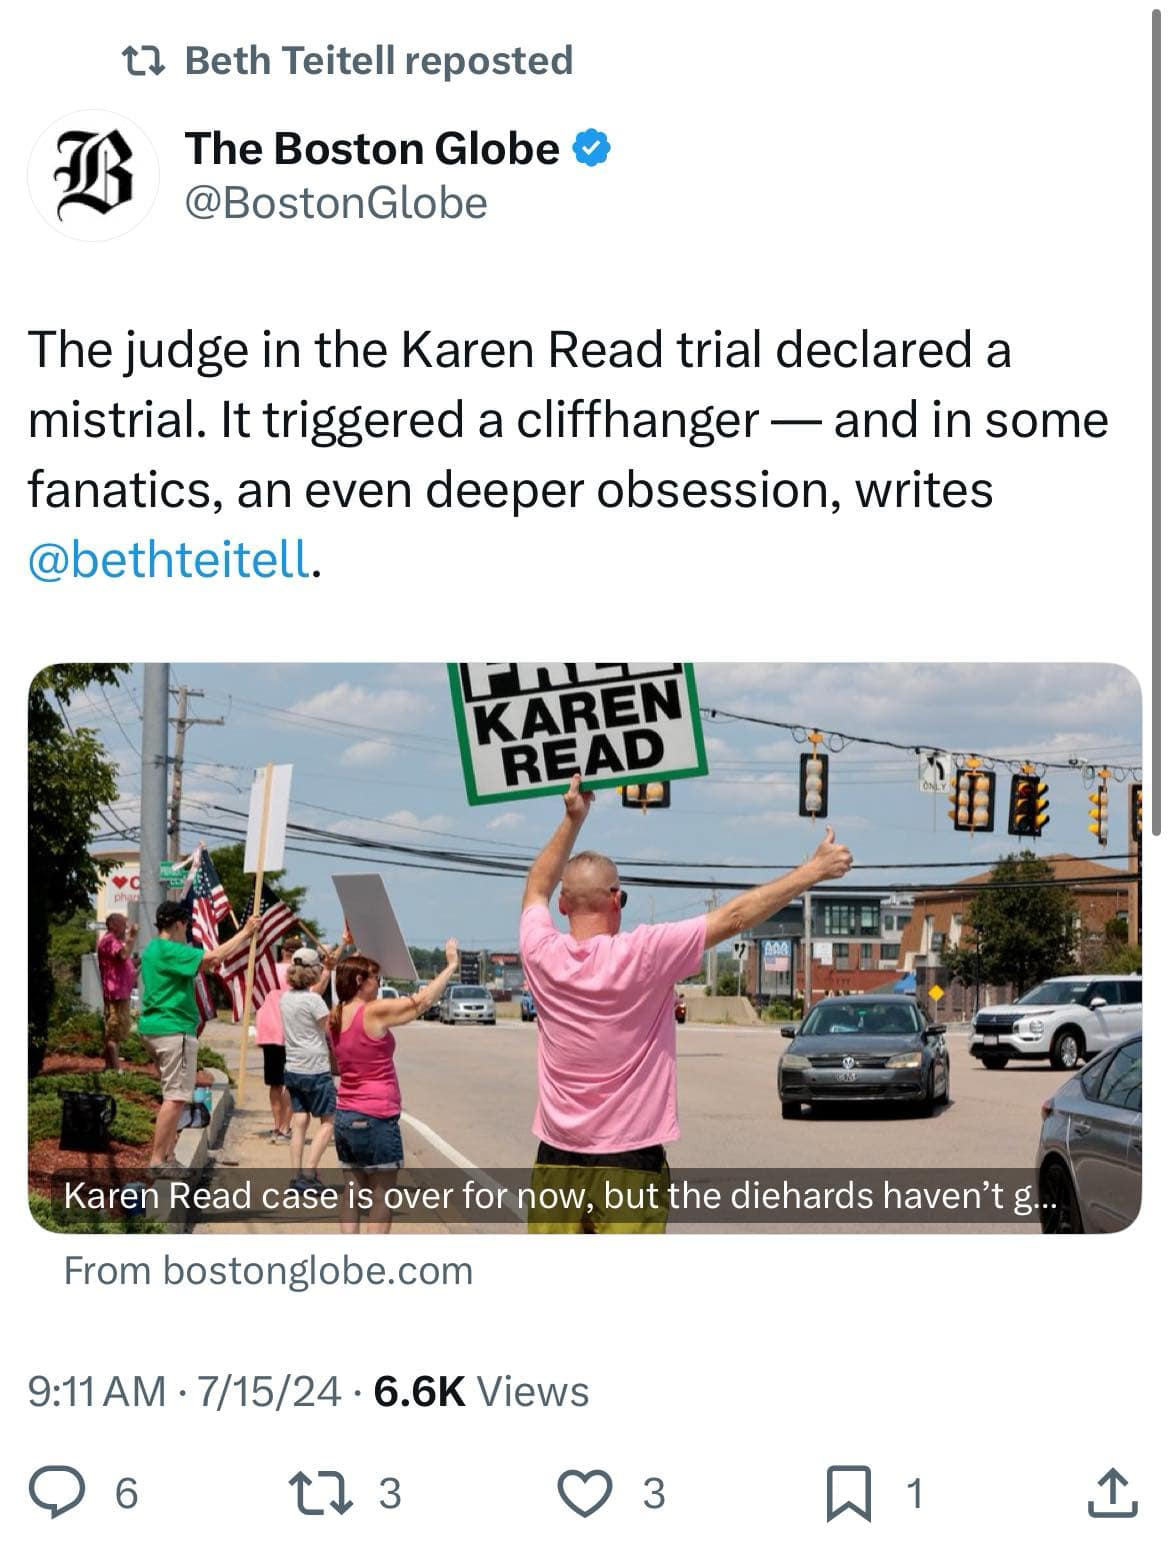Bookmark this tweet using bookmark icon

click(848, 1493)
